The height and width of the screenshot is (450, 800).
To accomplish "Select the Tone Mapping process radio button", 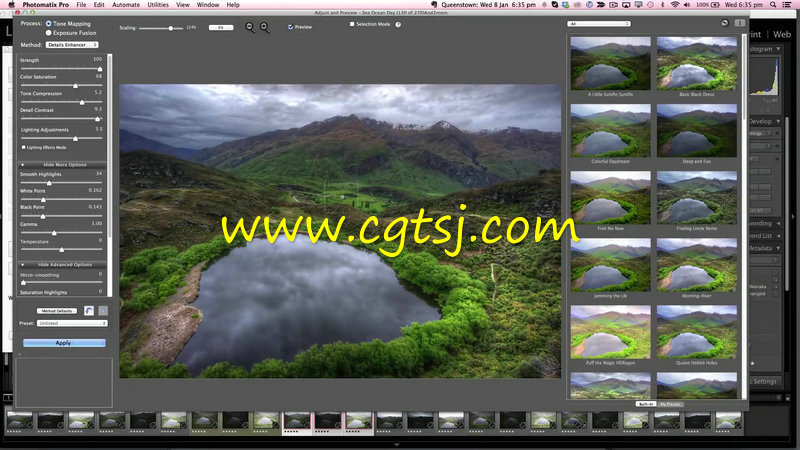I will (x=48, y=23).
